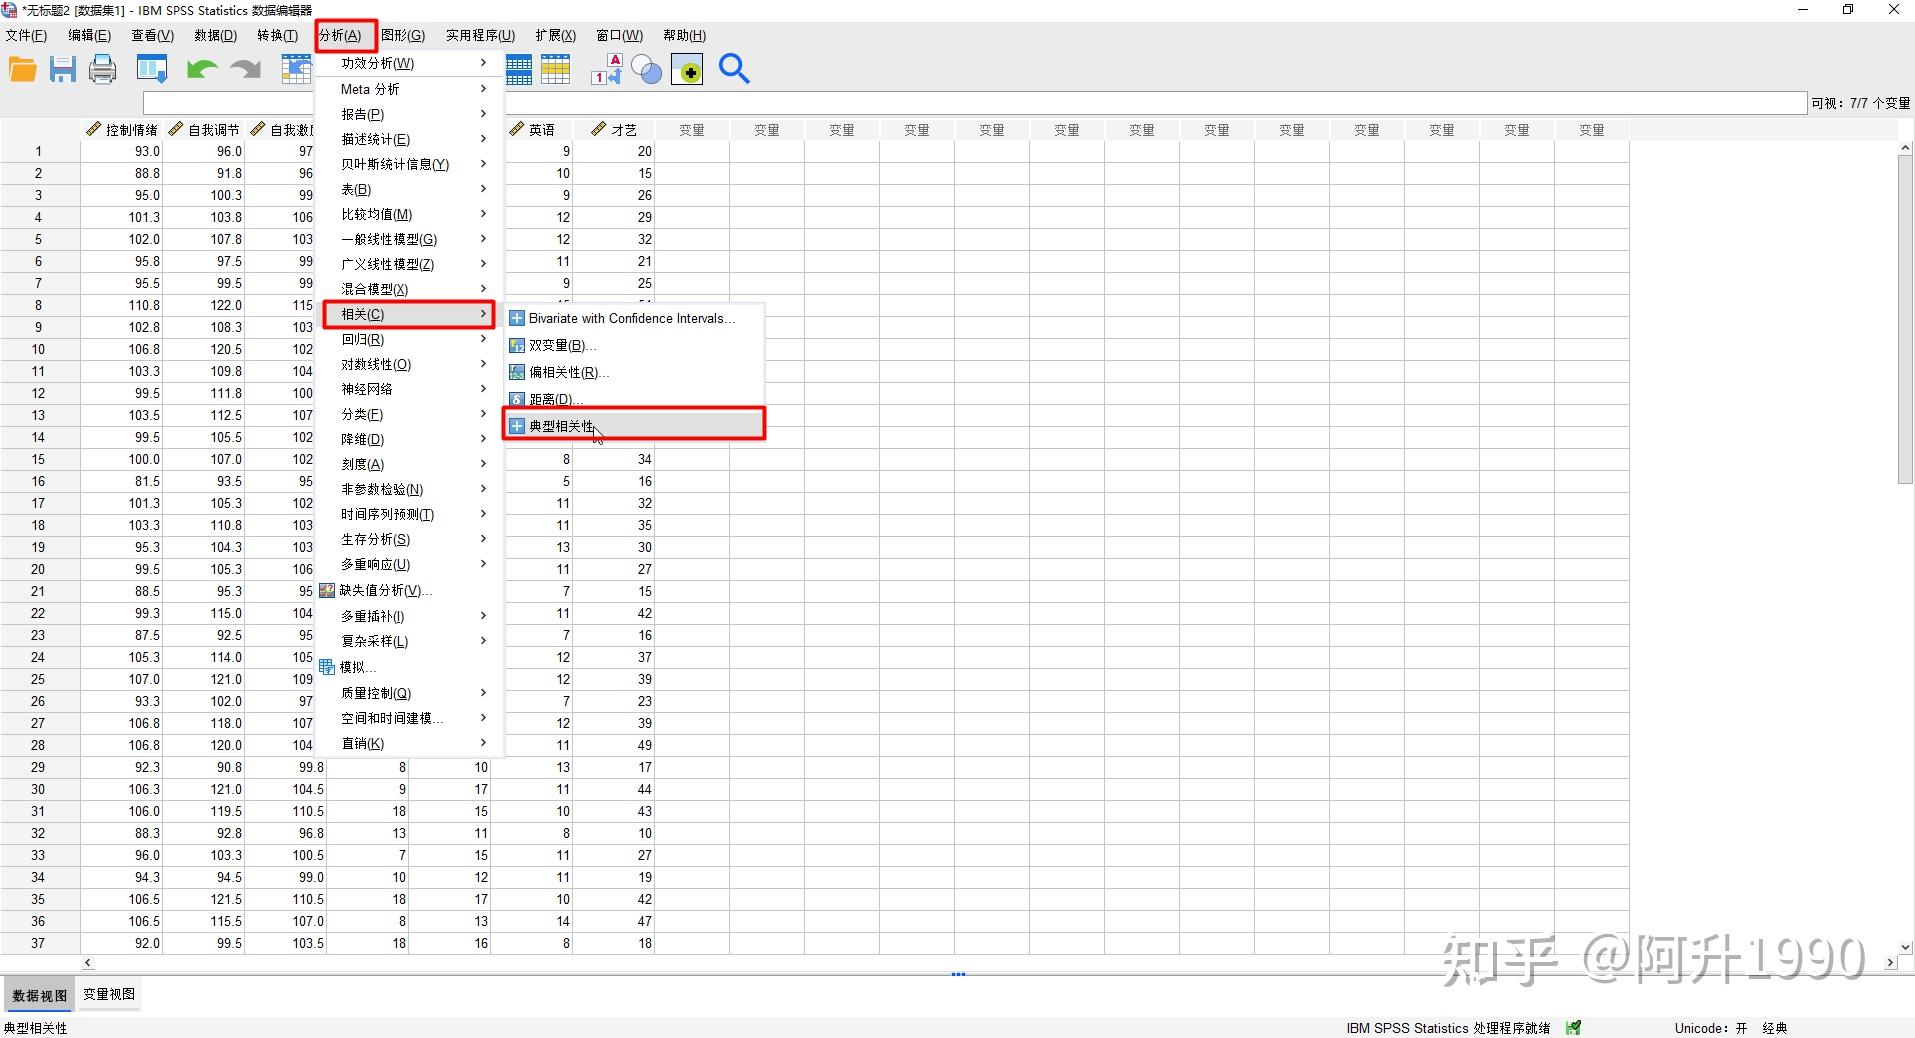Select row header 1
The width and height of the screenshot is (1915, 1038).
click(x=39, y=151)
